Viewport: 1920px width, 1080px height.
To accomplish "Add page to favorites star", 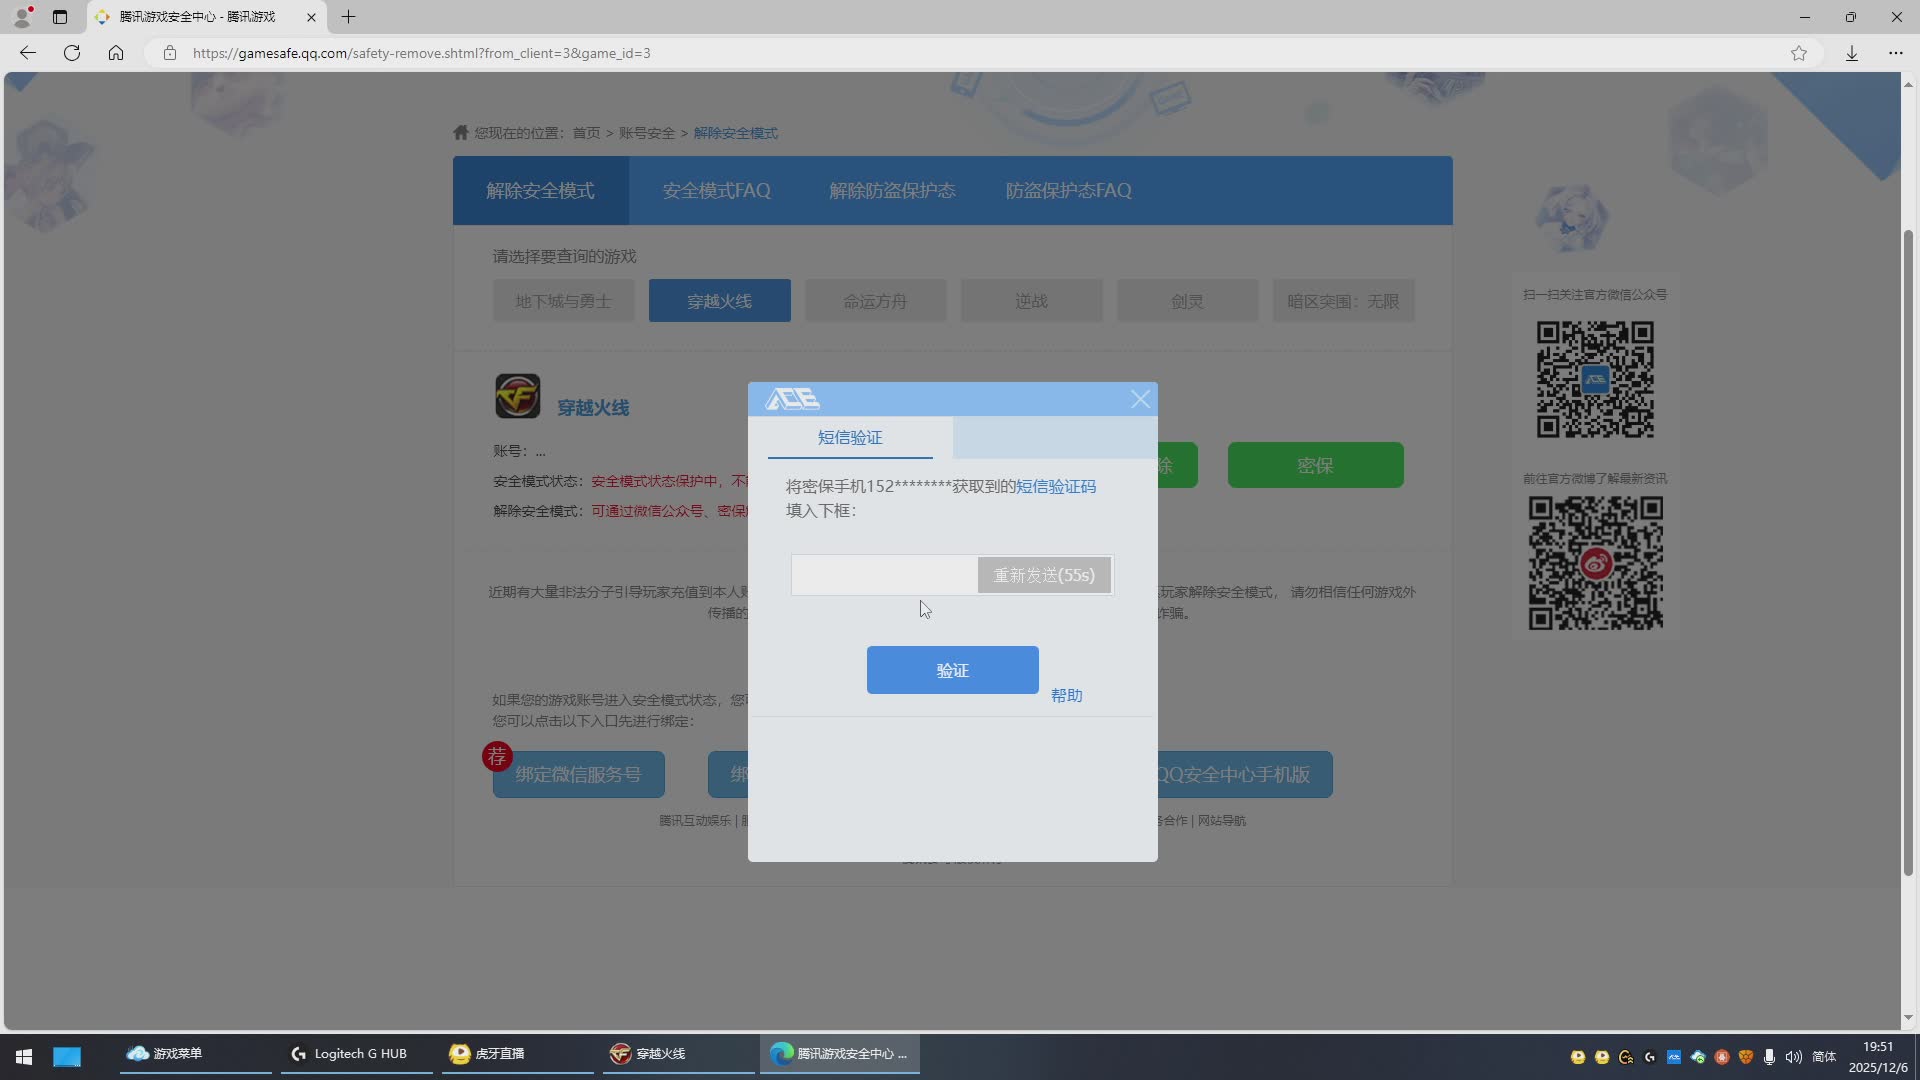I will point(1799,53).
